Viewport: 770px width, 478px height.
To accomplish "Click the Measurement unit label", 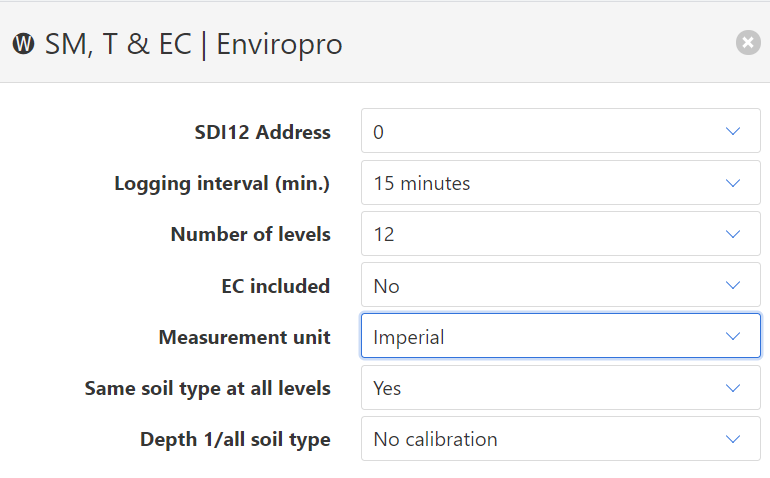I will [244, 337].
